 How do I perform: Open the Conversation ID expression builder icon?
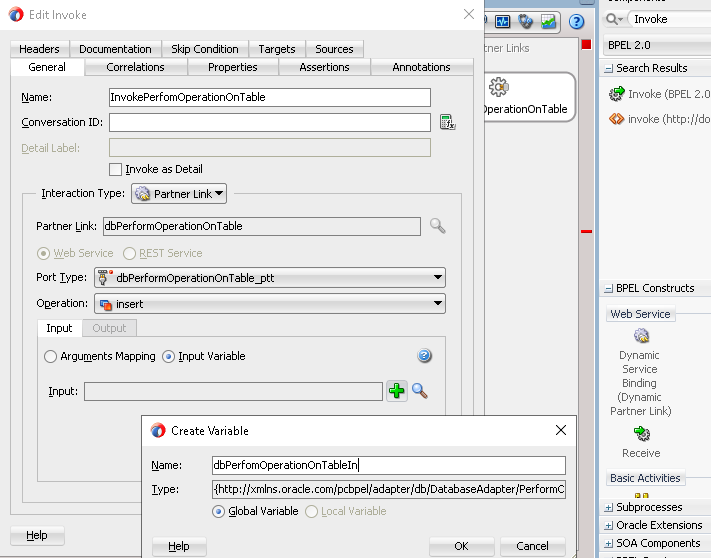point(448,122)
